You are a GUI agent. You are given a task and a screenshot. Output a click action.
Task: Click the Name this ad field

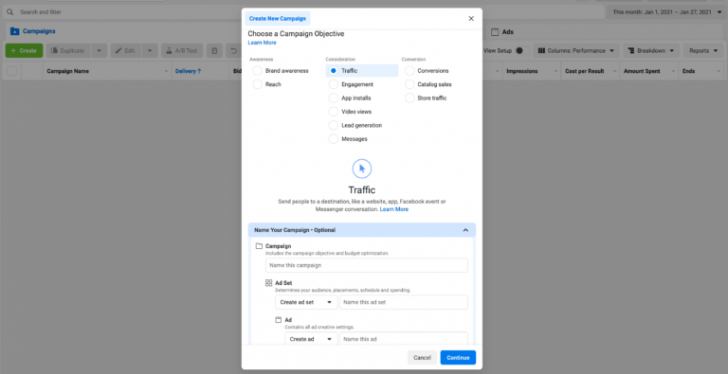(404, 339)
